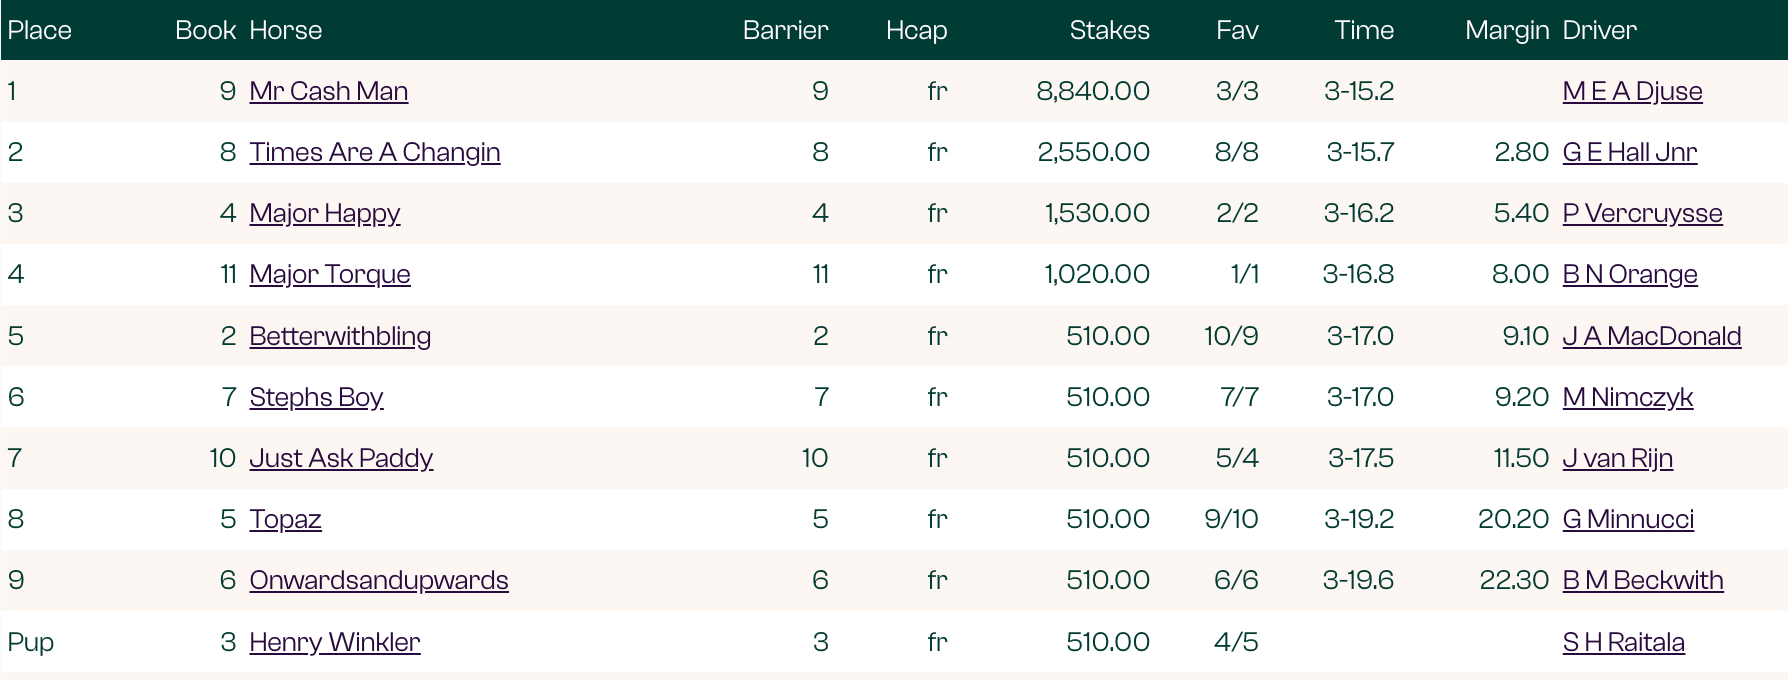Viewport: 1788px width, 680px height.
Task: Open driver M E A Djuse profile
Action: 1632,91
